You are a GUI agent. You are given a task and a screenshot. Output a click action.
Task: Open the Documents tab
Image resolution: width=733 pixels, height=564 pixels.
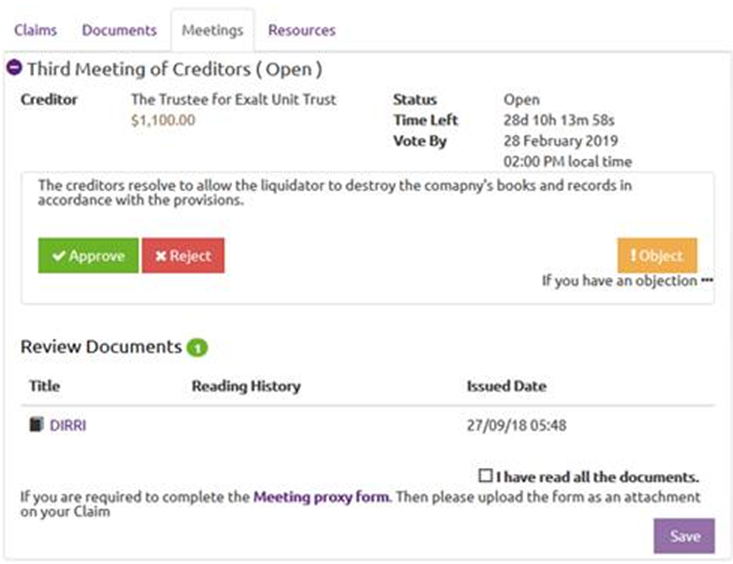coord(119,30)
